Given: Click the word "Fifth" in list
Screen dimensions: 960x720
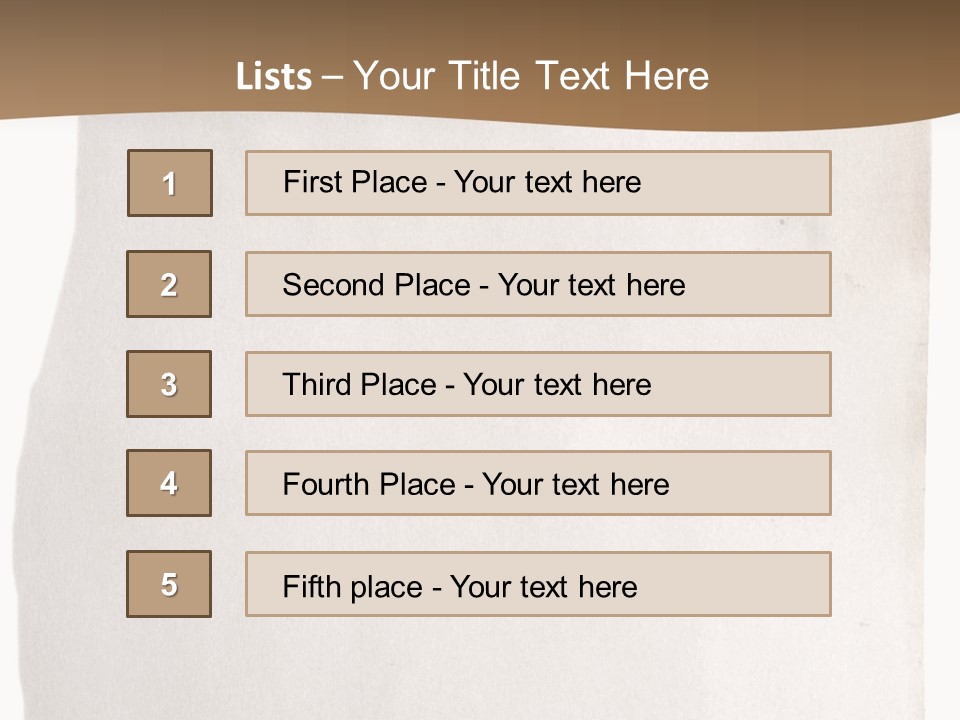Looking at the screenshot, I should 309,586.
